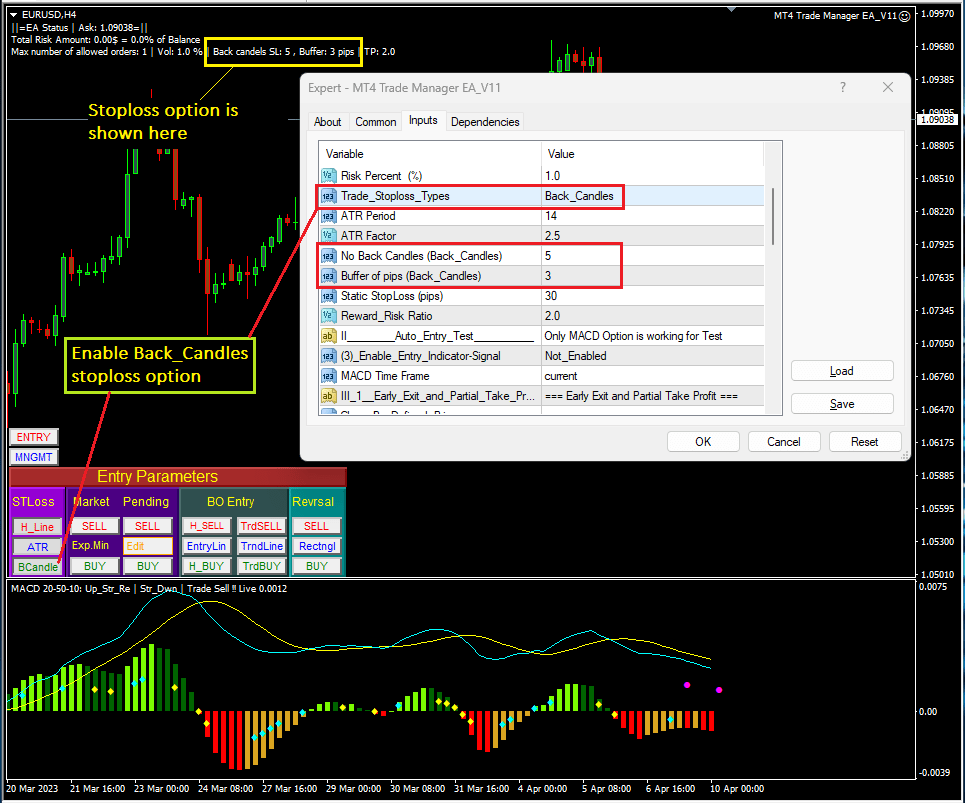Click the Static StopLoss row icon
Screen dimensions: 965x803
pos(328,296)
